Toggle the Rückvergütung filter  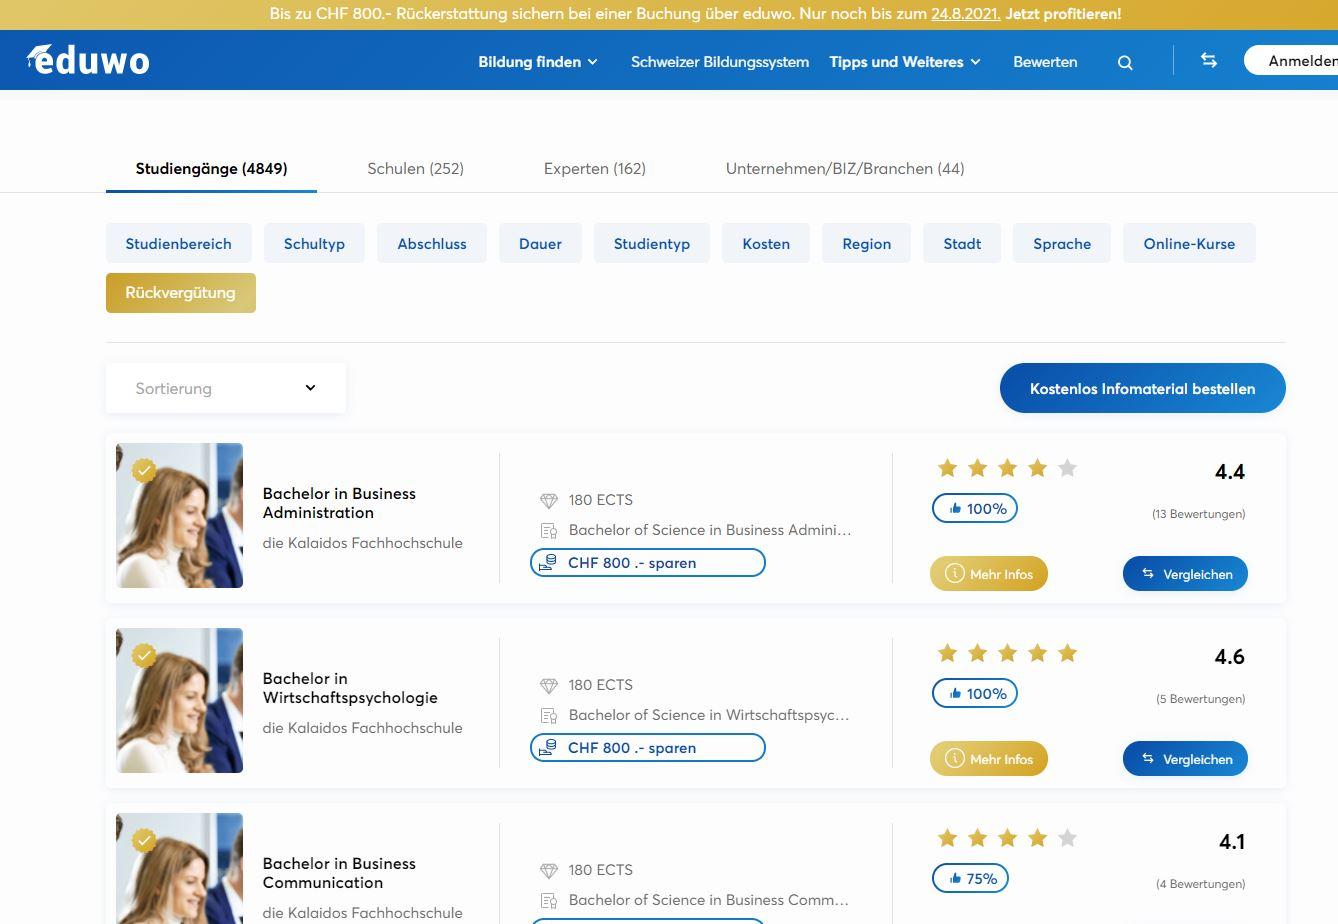tap(181, 293)
